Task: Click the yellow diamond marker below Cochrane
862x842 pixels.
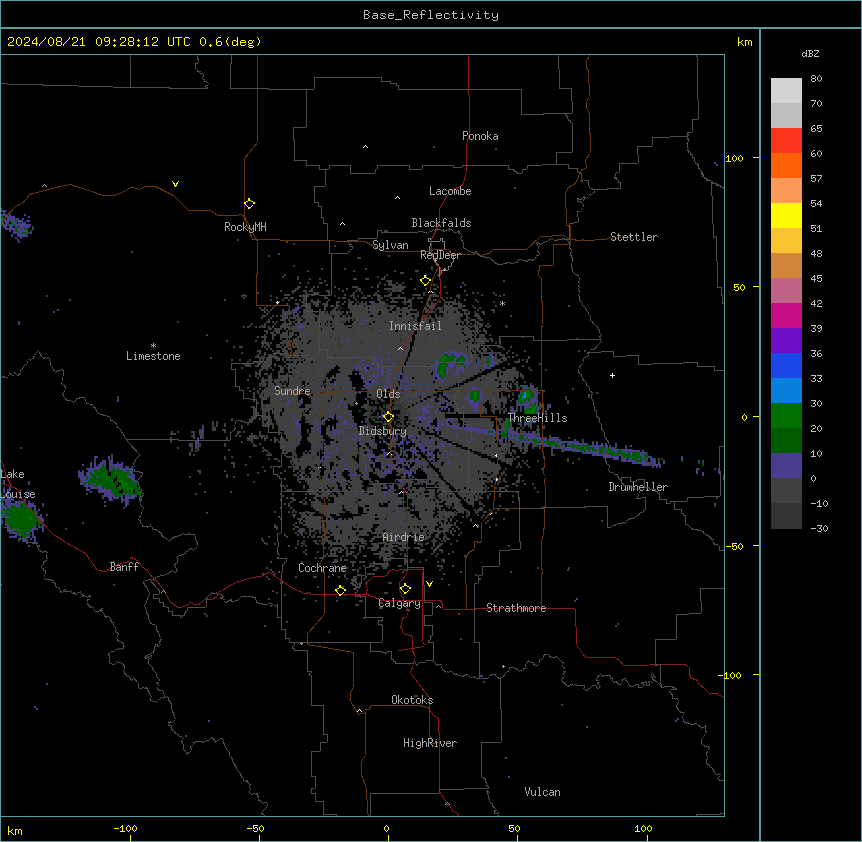Action: 340,590
